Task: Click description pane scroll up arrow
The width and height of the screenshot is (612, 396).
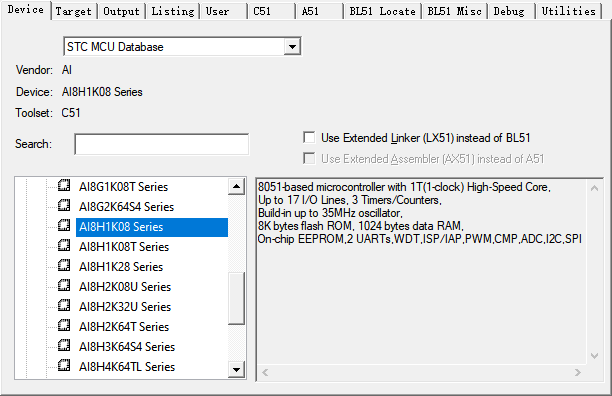Action: click(x=594, y=188)
